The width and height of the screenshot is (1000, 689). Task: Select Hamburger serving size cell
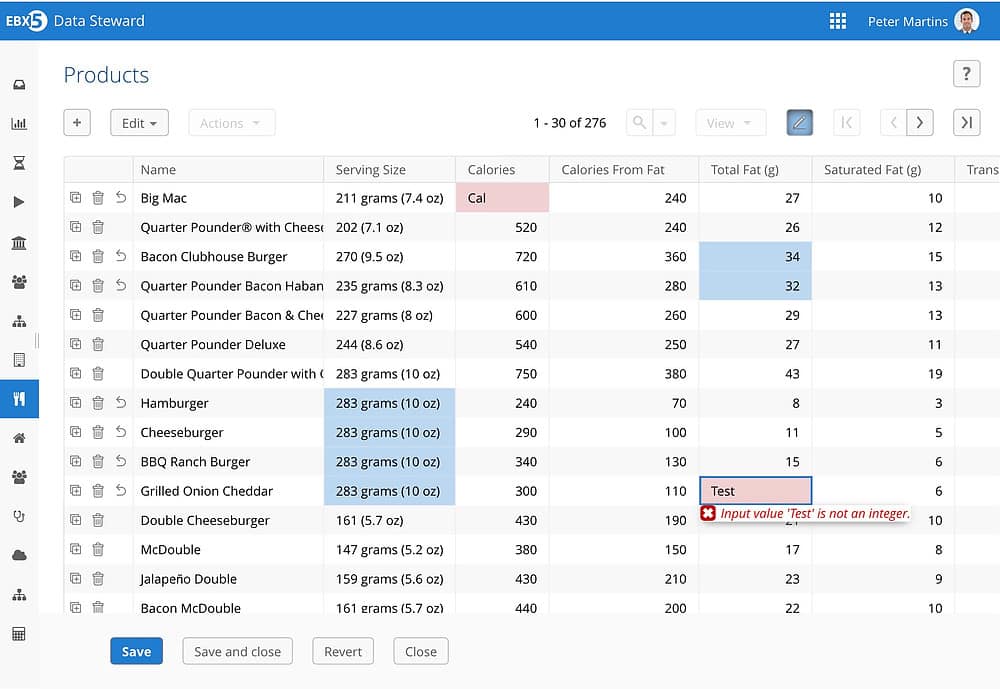tap(390, 403)
